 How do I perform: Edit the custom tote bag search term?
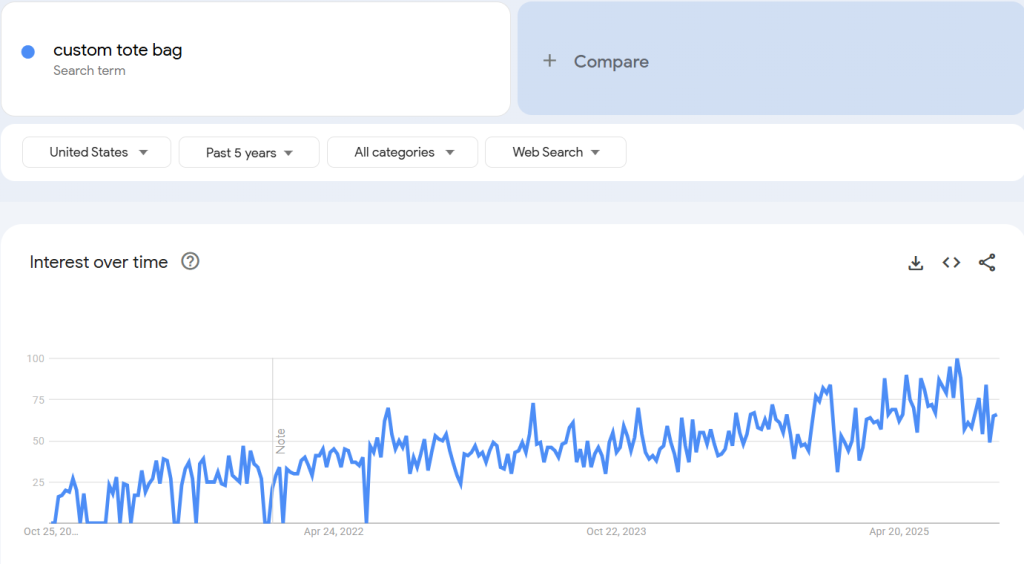(x=118, y=50)
